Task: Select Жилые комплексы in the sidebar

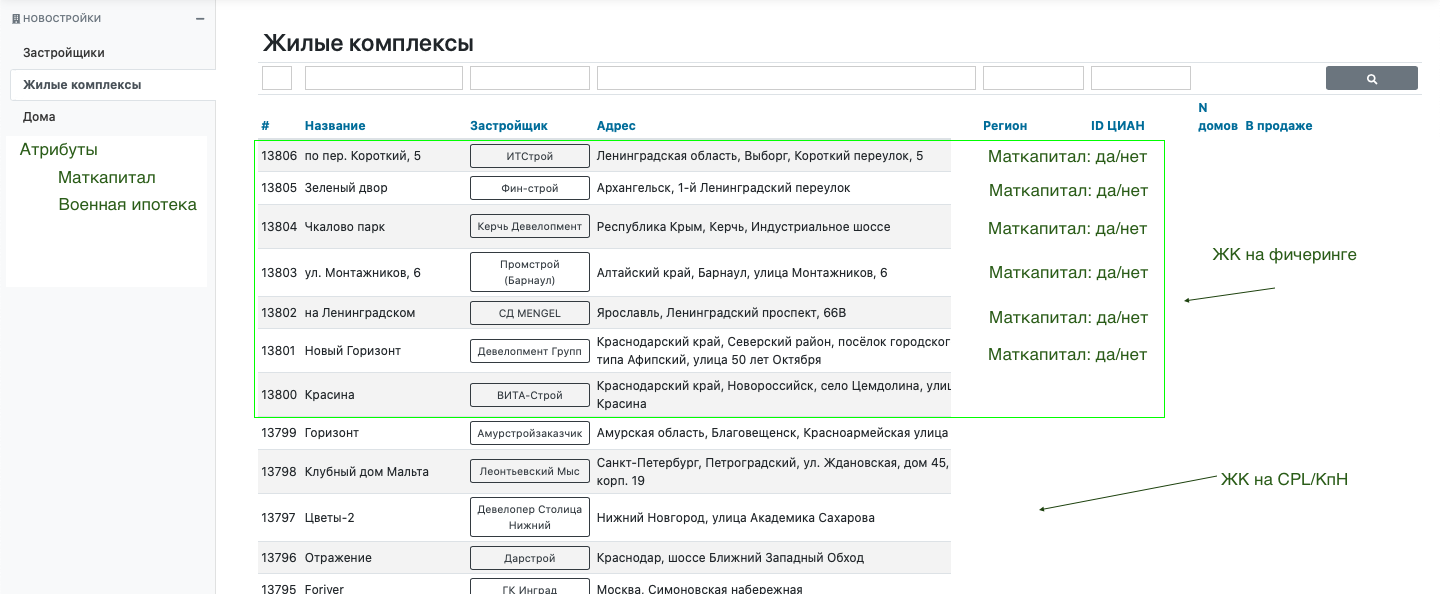Action: point(82,85)
